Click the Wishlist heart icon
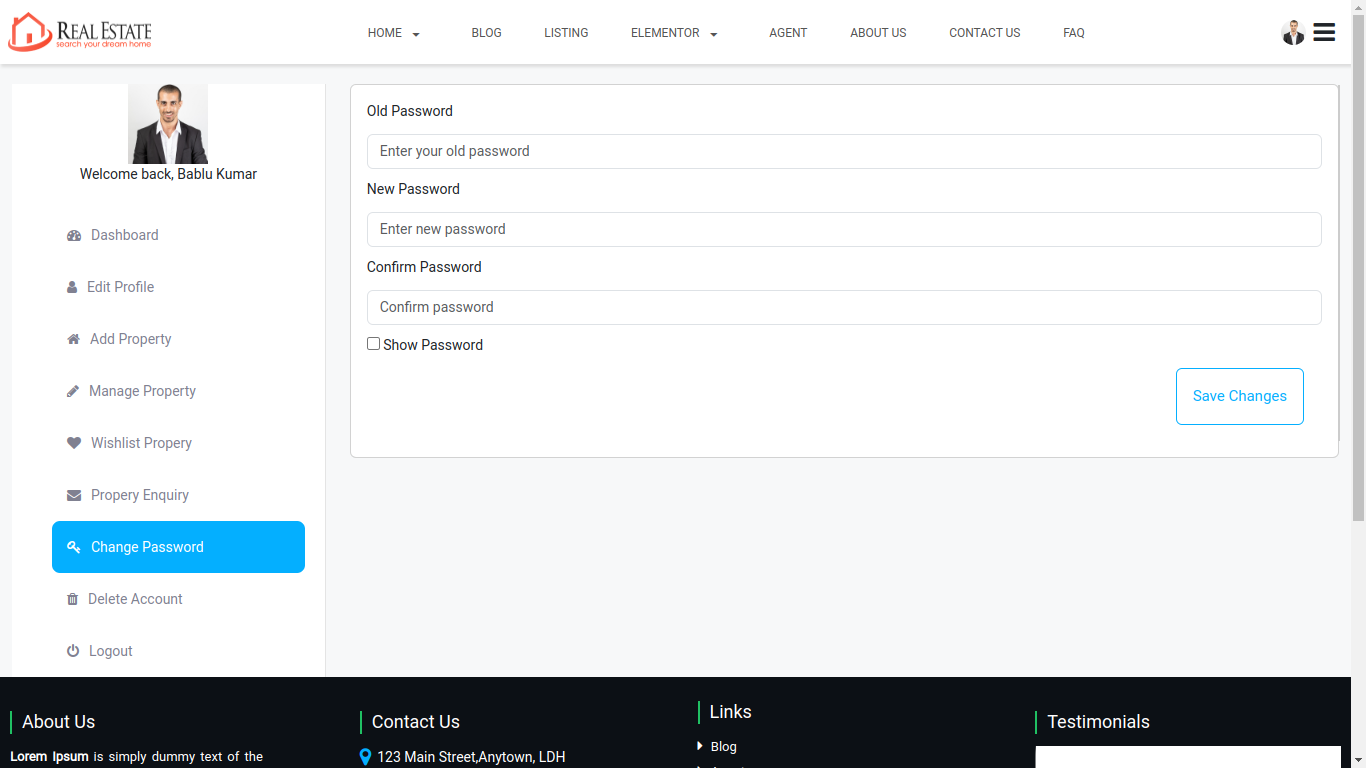Screen dimensions: 1366x768 [x=74, y=443]
